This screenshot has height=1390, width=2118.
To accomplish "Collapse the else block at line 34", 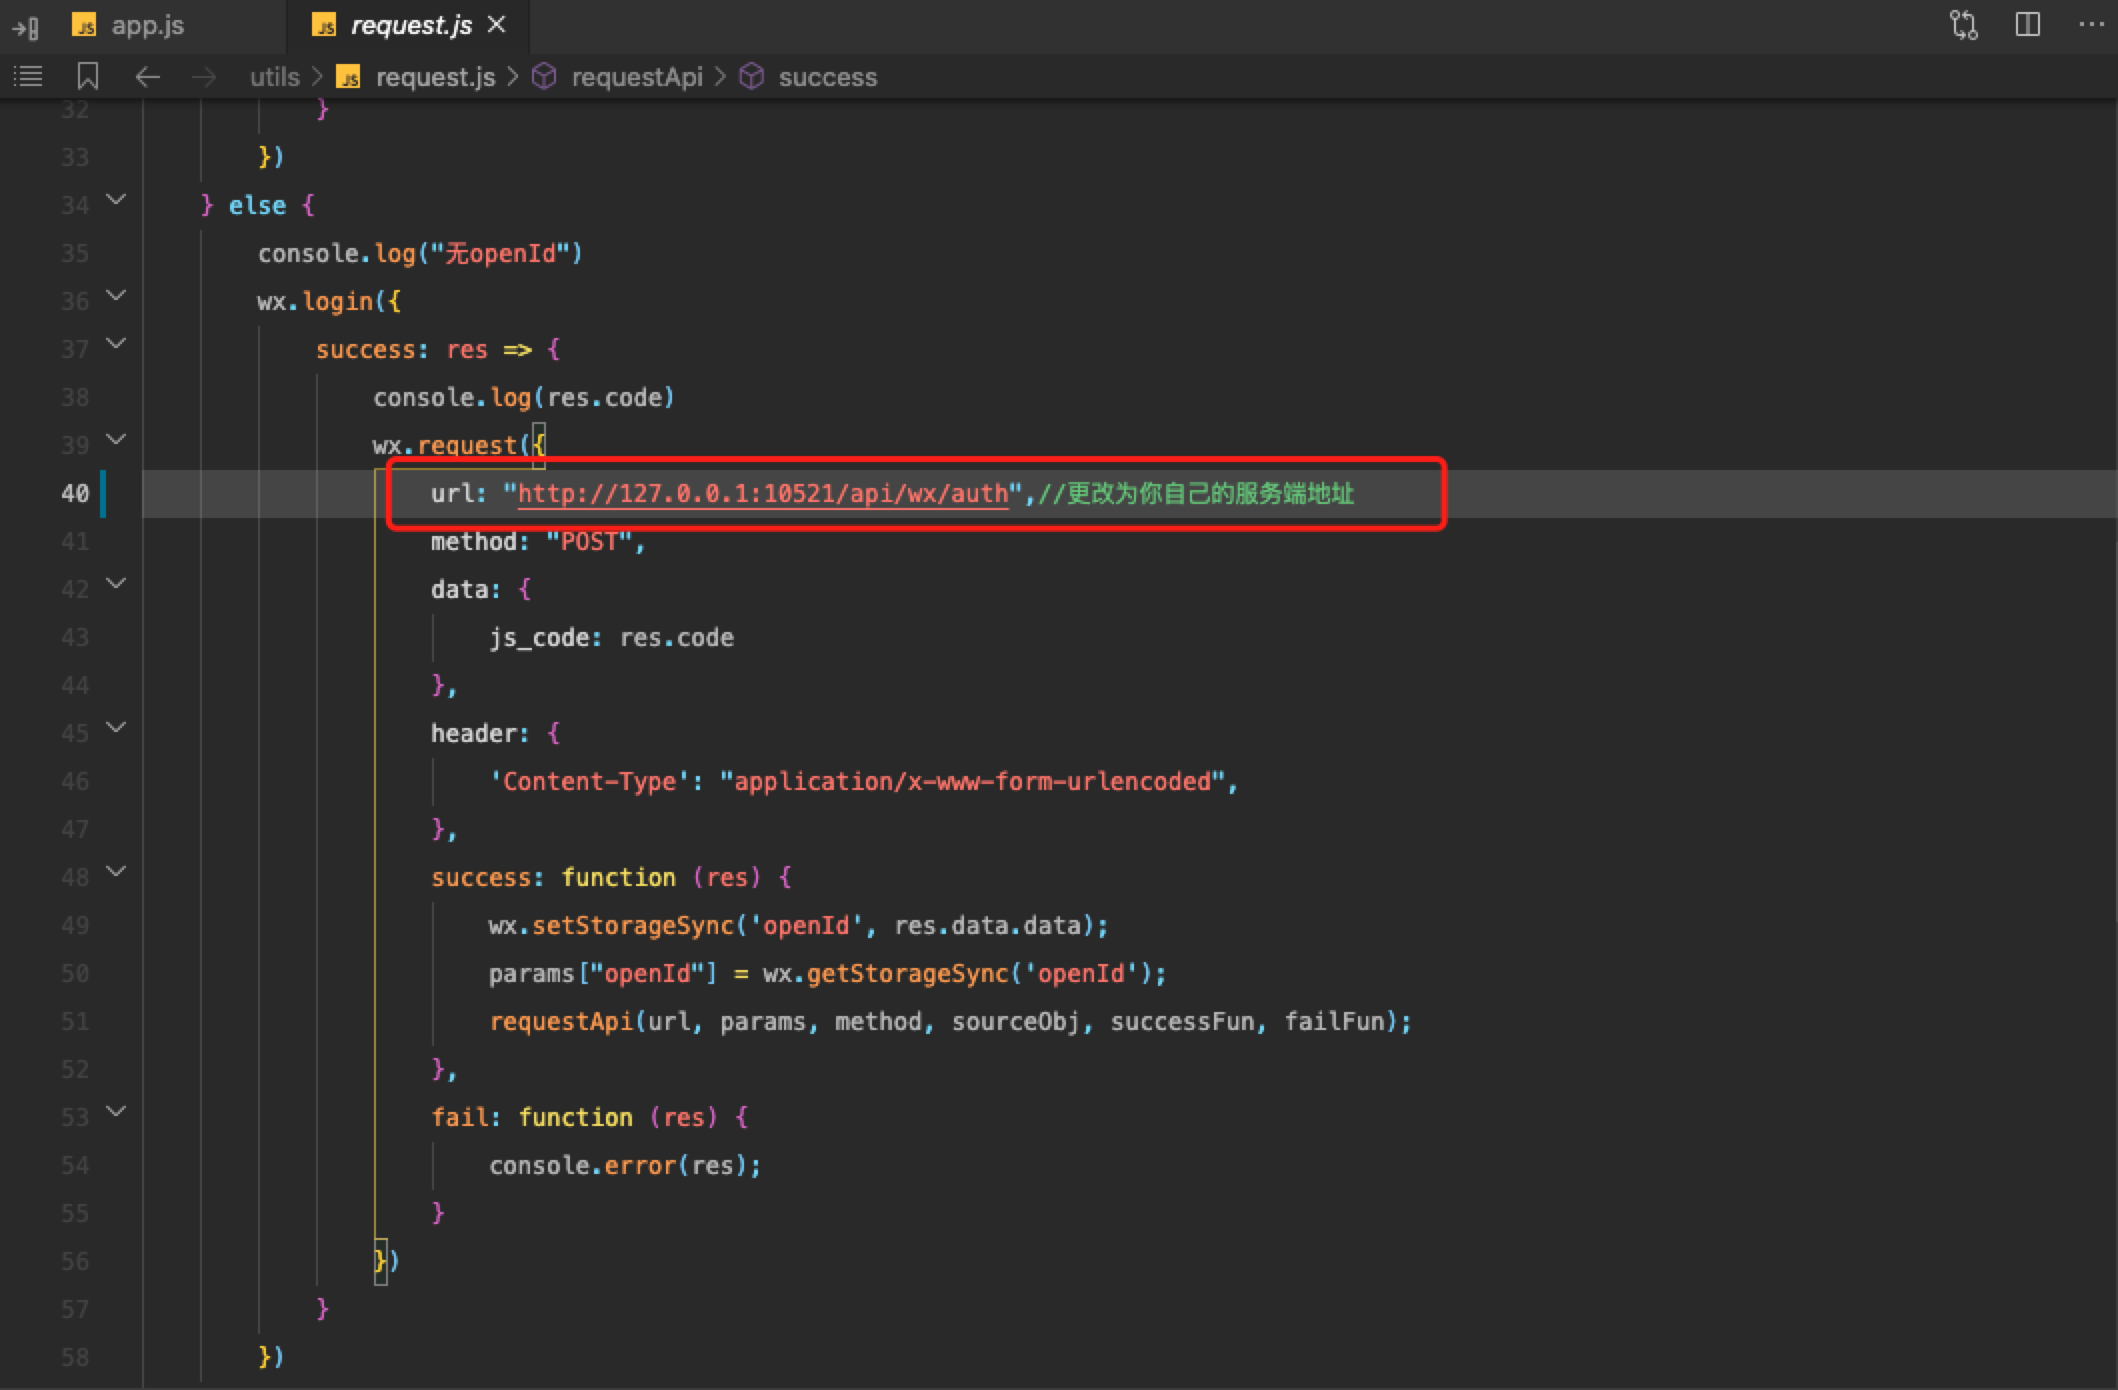I will pyautogui.click(x=116, y=200).
